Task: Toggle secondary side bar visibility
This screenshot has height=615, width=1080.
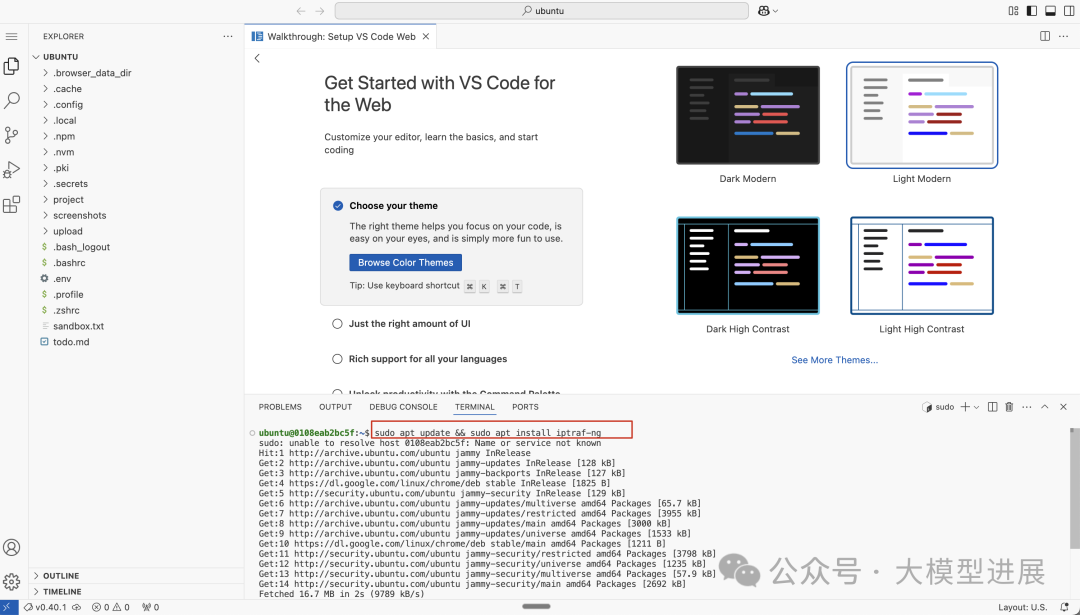Action: pos(1069,11)
